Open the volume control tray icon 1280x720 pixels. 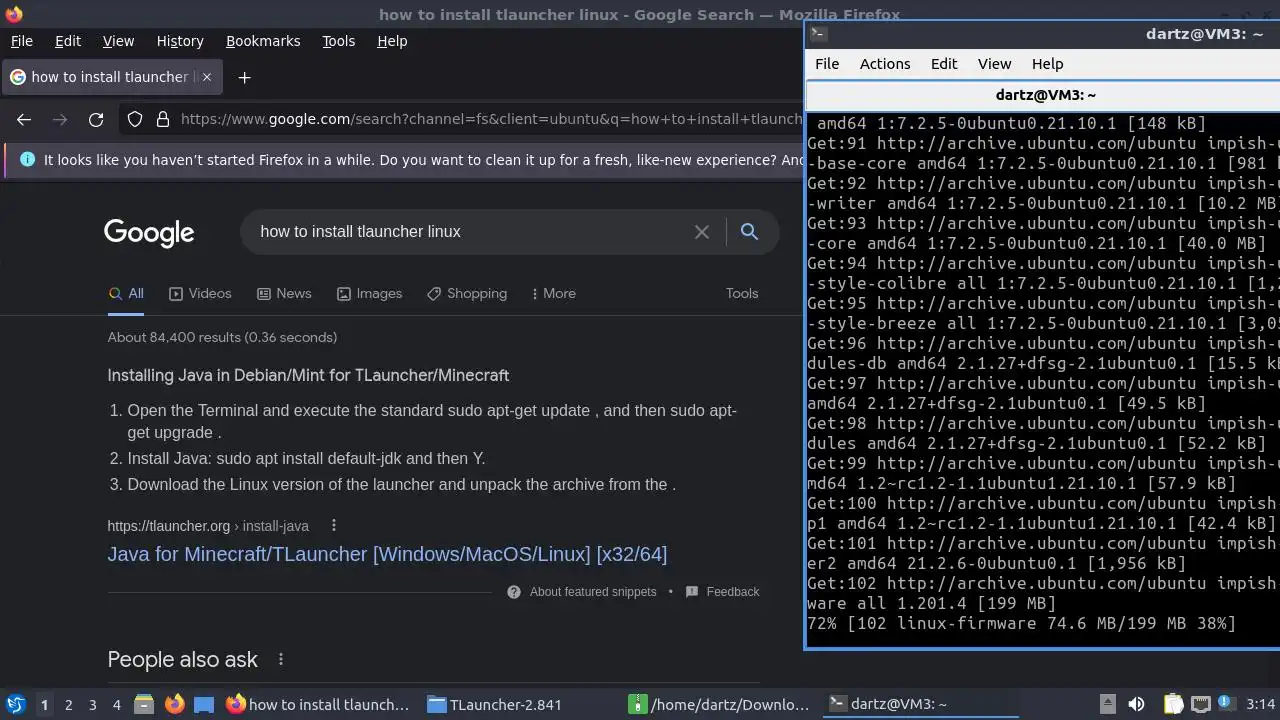[1136, 704]
